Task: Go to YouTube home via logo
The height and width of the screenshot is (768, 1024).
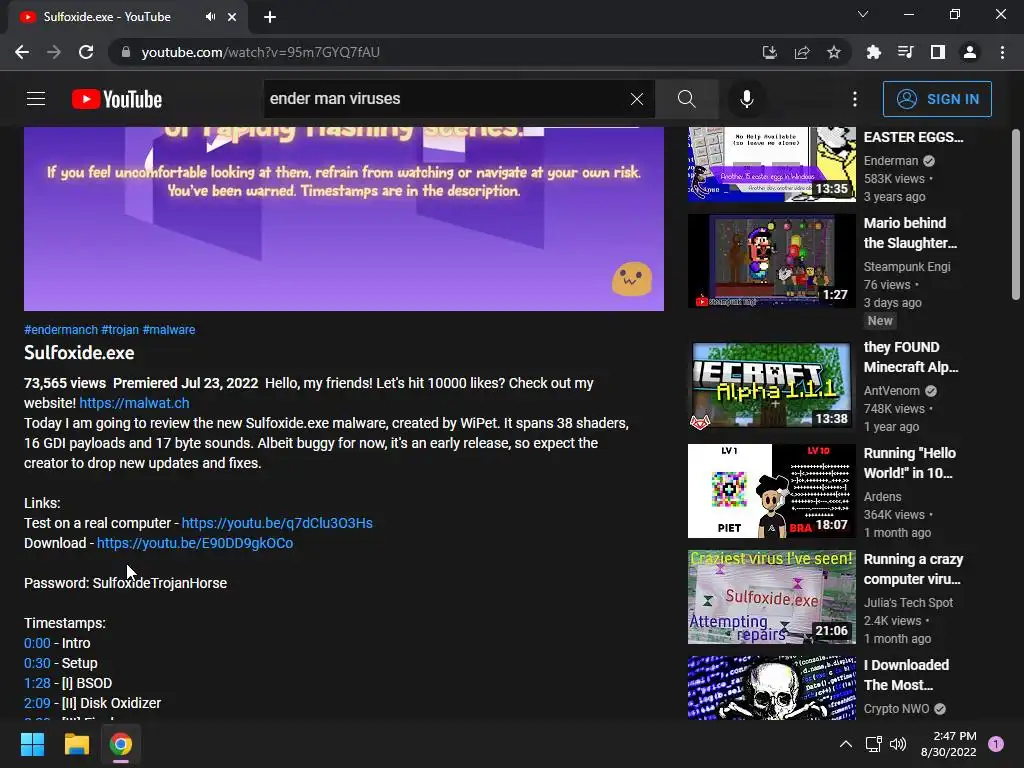Action: click(x=117, y=99)
